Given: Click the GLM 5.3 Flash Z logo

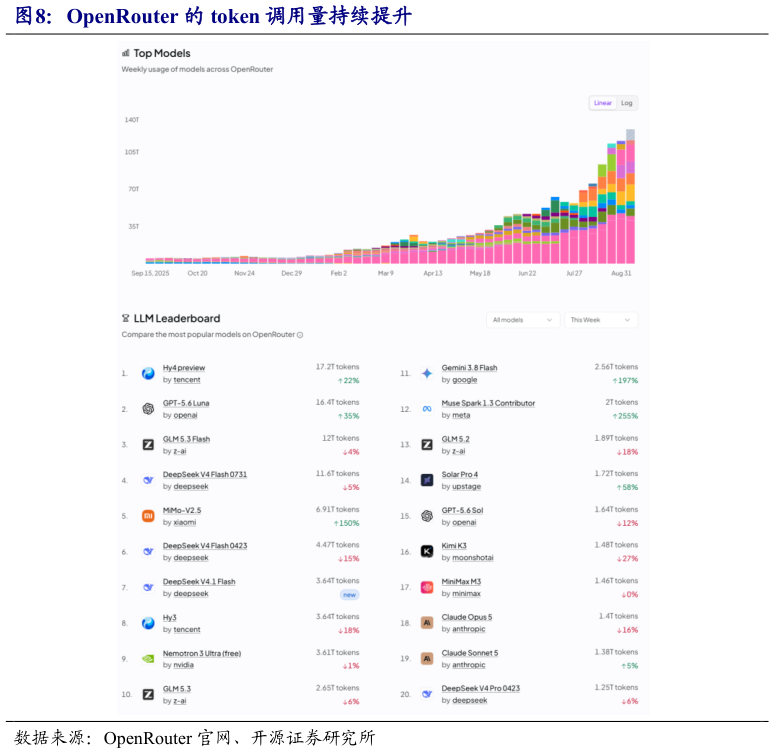Looking at the screenshot, I should coord(148,444).
